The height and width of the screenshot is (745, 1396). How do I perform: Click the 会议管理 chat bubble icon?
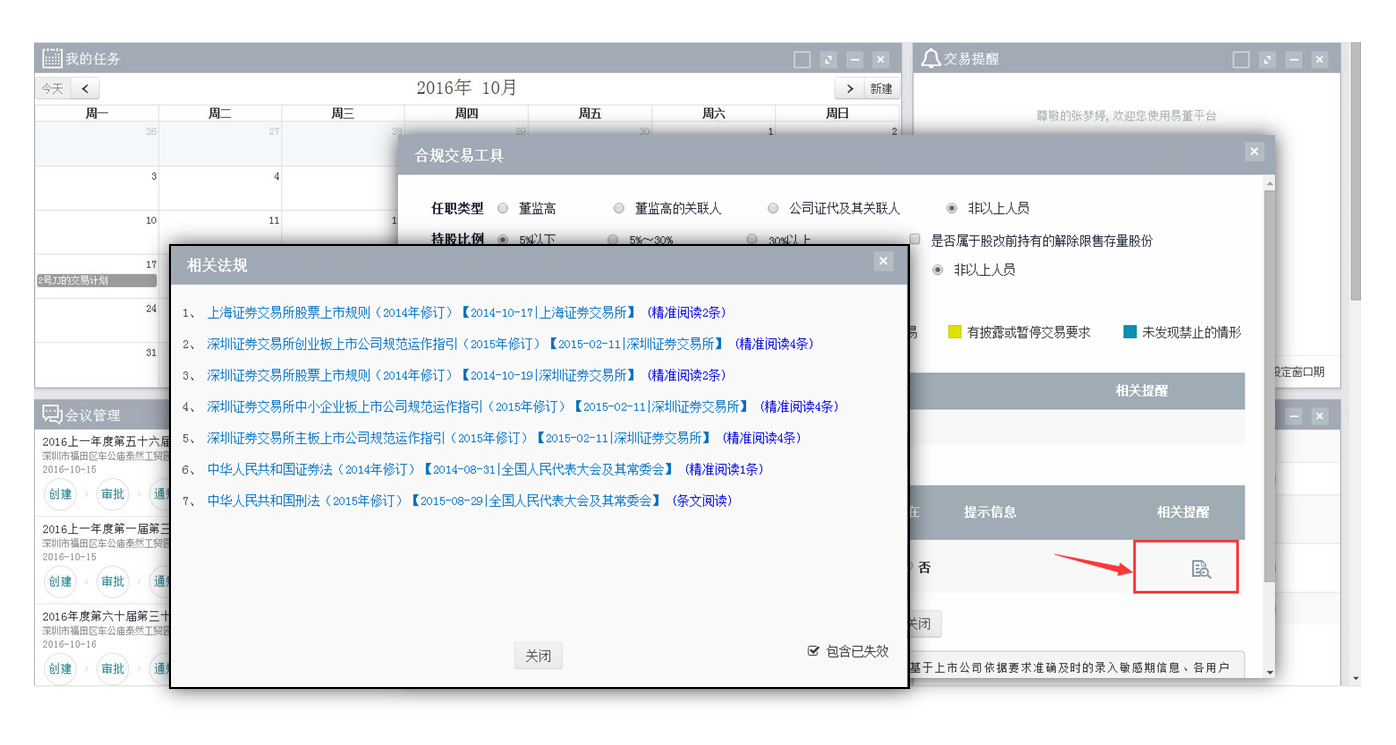pos(52,414)
